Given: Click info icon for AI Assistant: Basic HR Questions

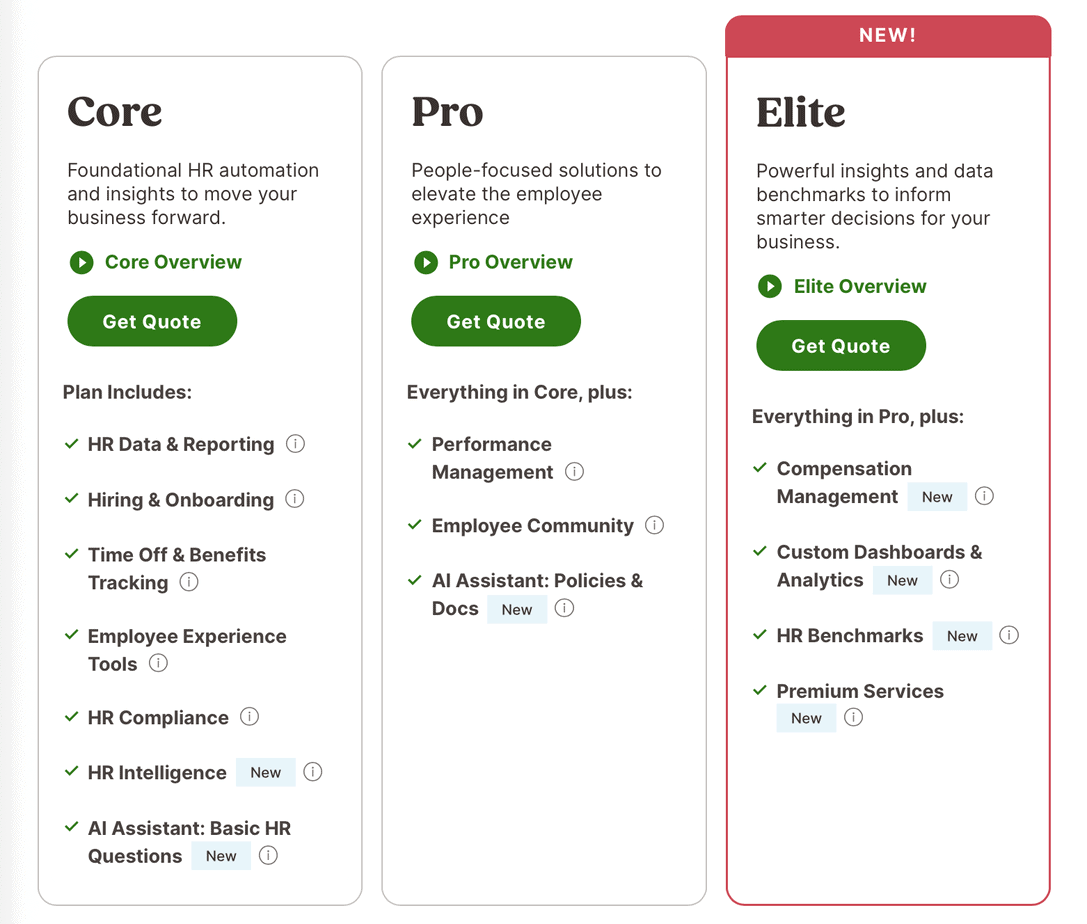Looking at the screenshot, I should pos(268,855).
